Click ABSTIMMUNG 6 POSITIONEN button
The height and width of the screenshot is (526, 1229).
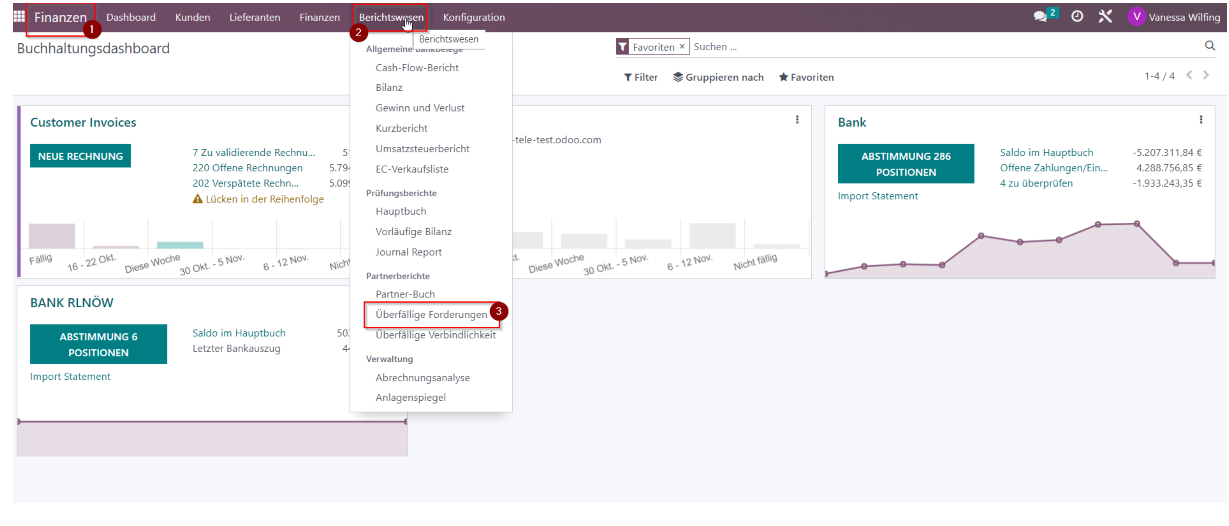tap(98, 344)
